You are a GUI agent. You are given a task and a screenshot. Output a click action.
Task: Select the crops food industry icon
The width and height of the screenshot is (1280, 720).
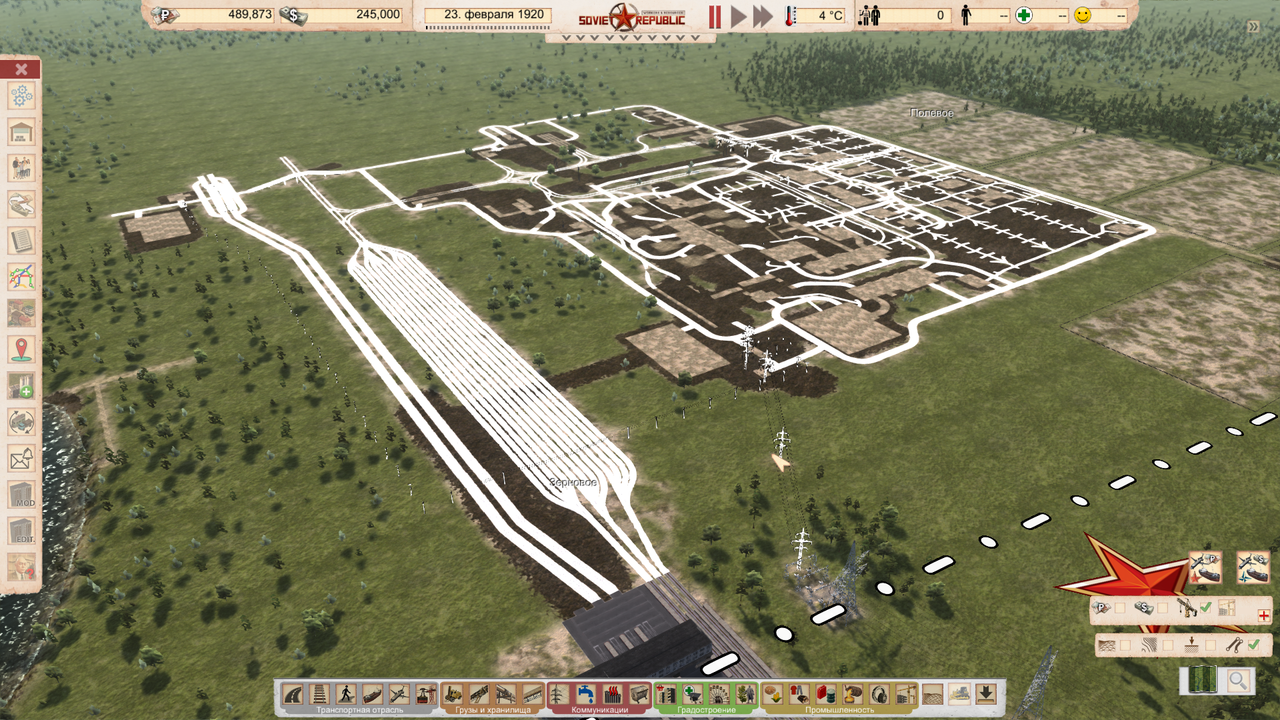click(773, 694)
